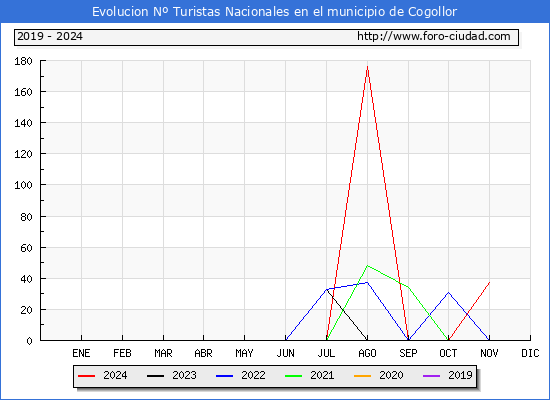Screen dimensions: 550x400
Task: Click the http://www.foro-ciudad.com URL text
Action: point(434,36)
